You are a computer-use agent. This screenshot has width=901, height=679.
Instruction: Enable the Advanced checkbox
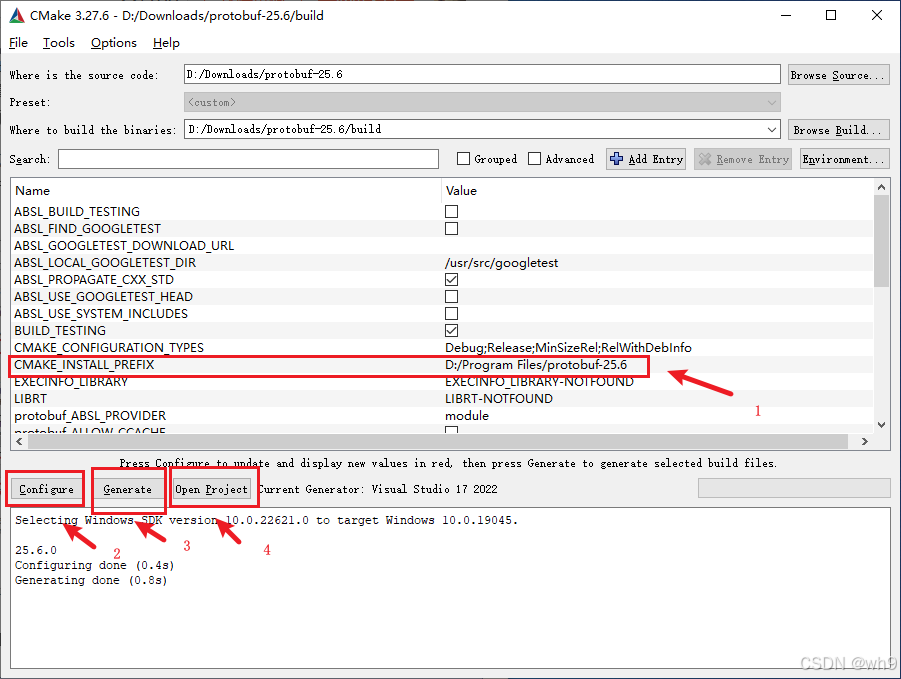point(535,158)
